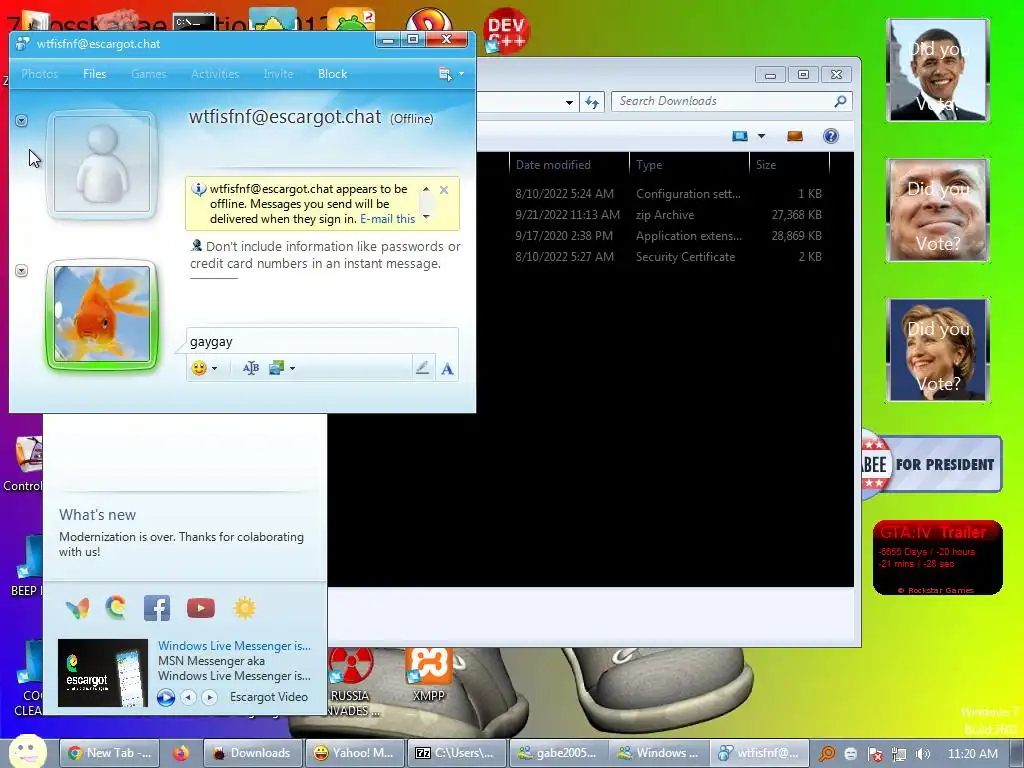Dismiss the offline notification bar
This screenshot has width=1024, height=768.
click(444, 190)
